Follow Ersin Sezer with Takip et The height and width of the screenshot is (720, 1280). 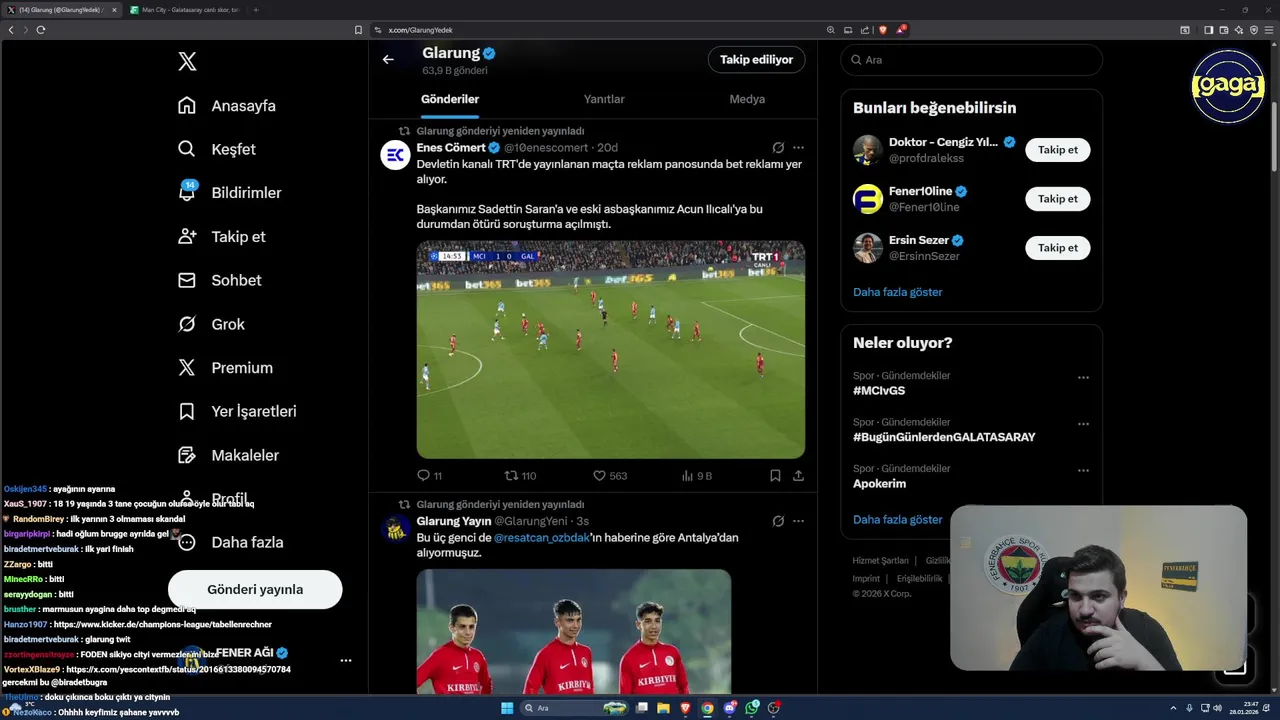tap(1057, 248)
